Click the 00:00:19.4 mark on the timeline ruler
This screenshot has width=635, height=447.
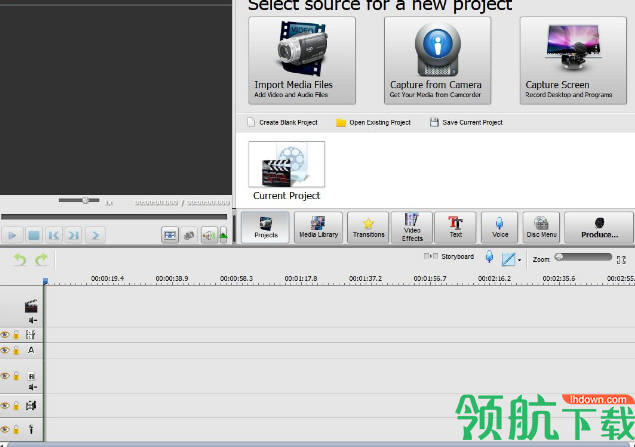(107, 279)
